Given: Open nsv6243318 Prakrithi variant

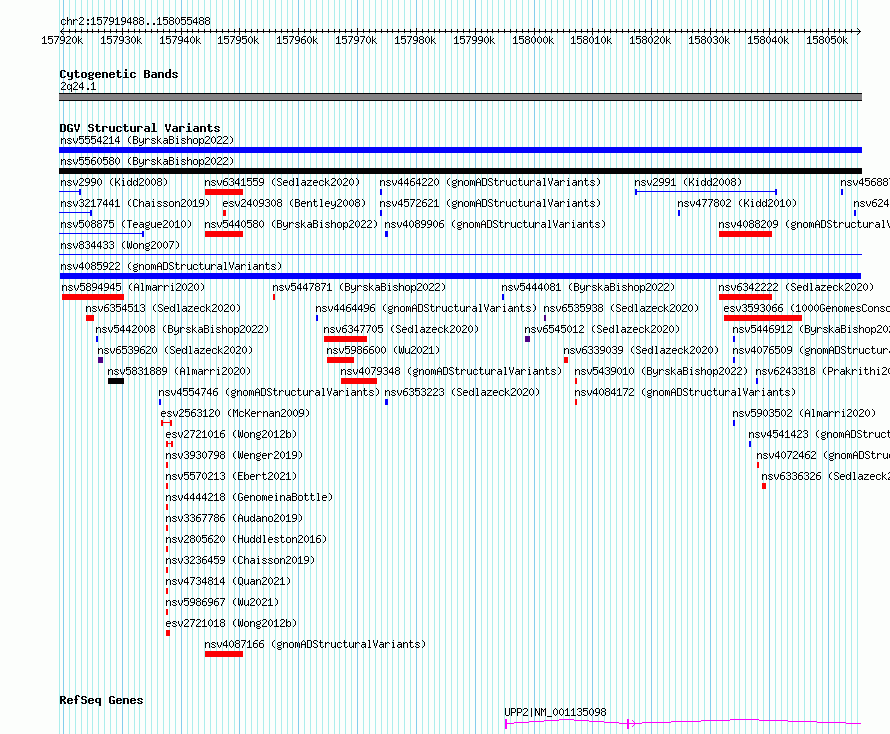Looking at the screenshot, I should click(x=822, y=371).
